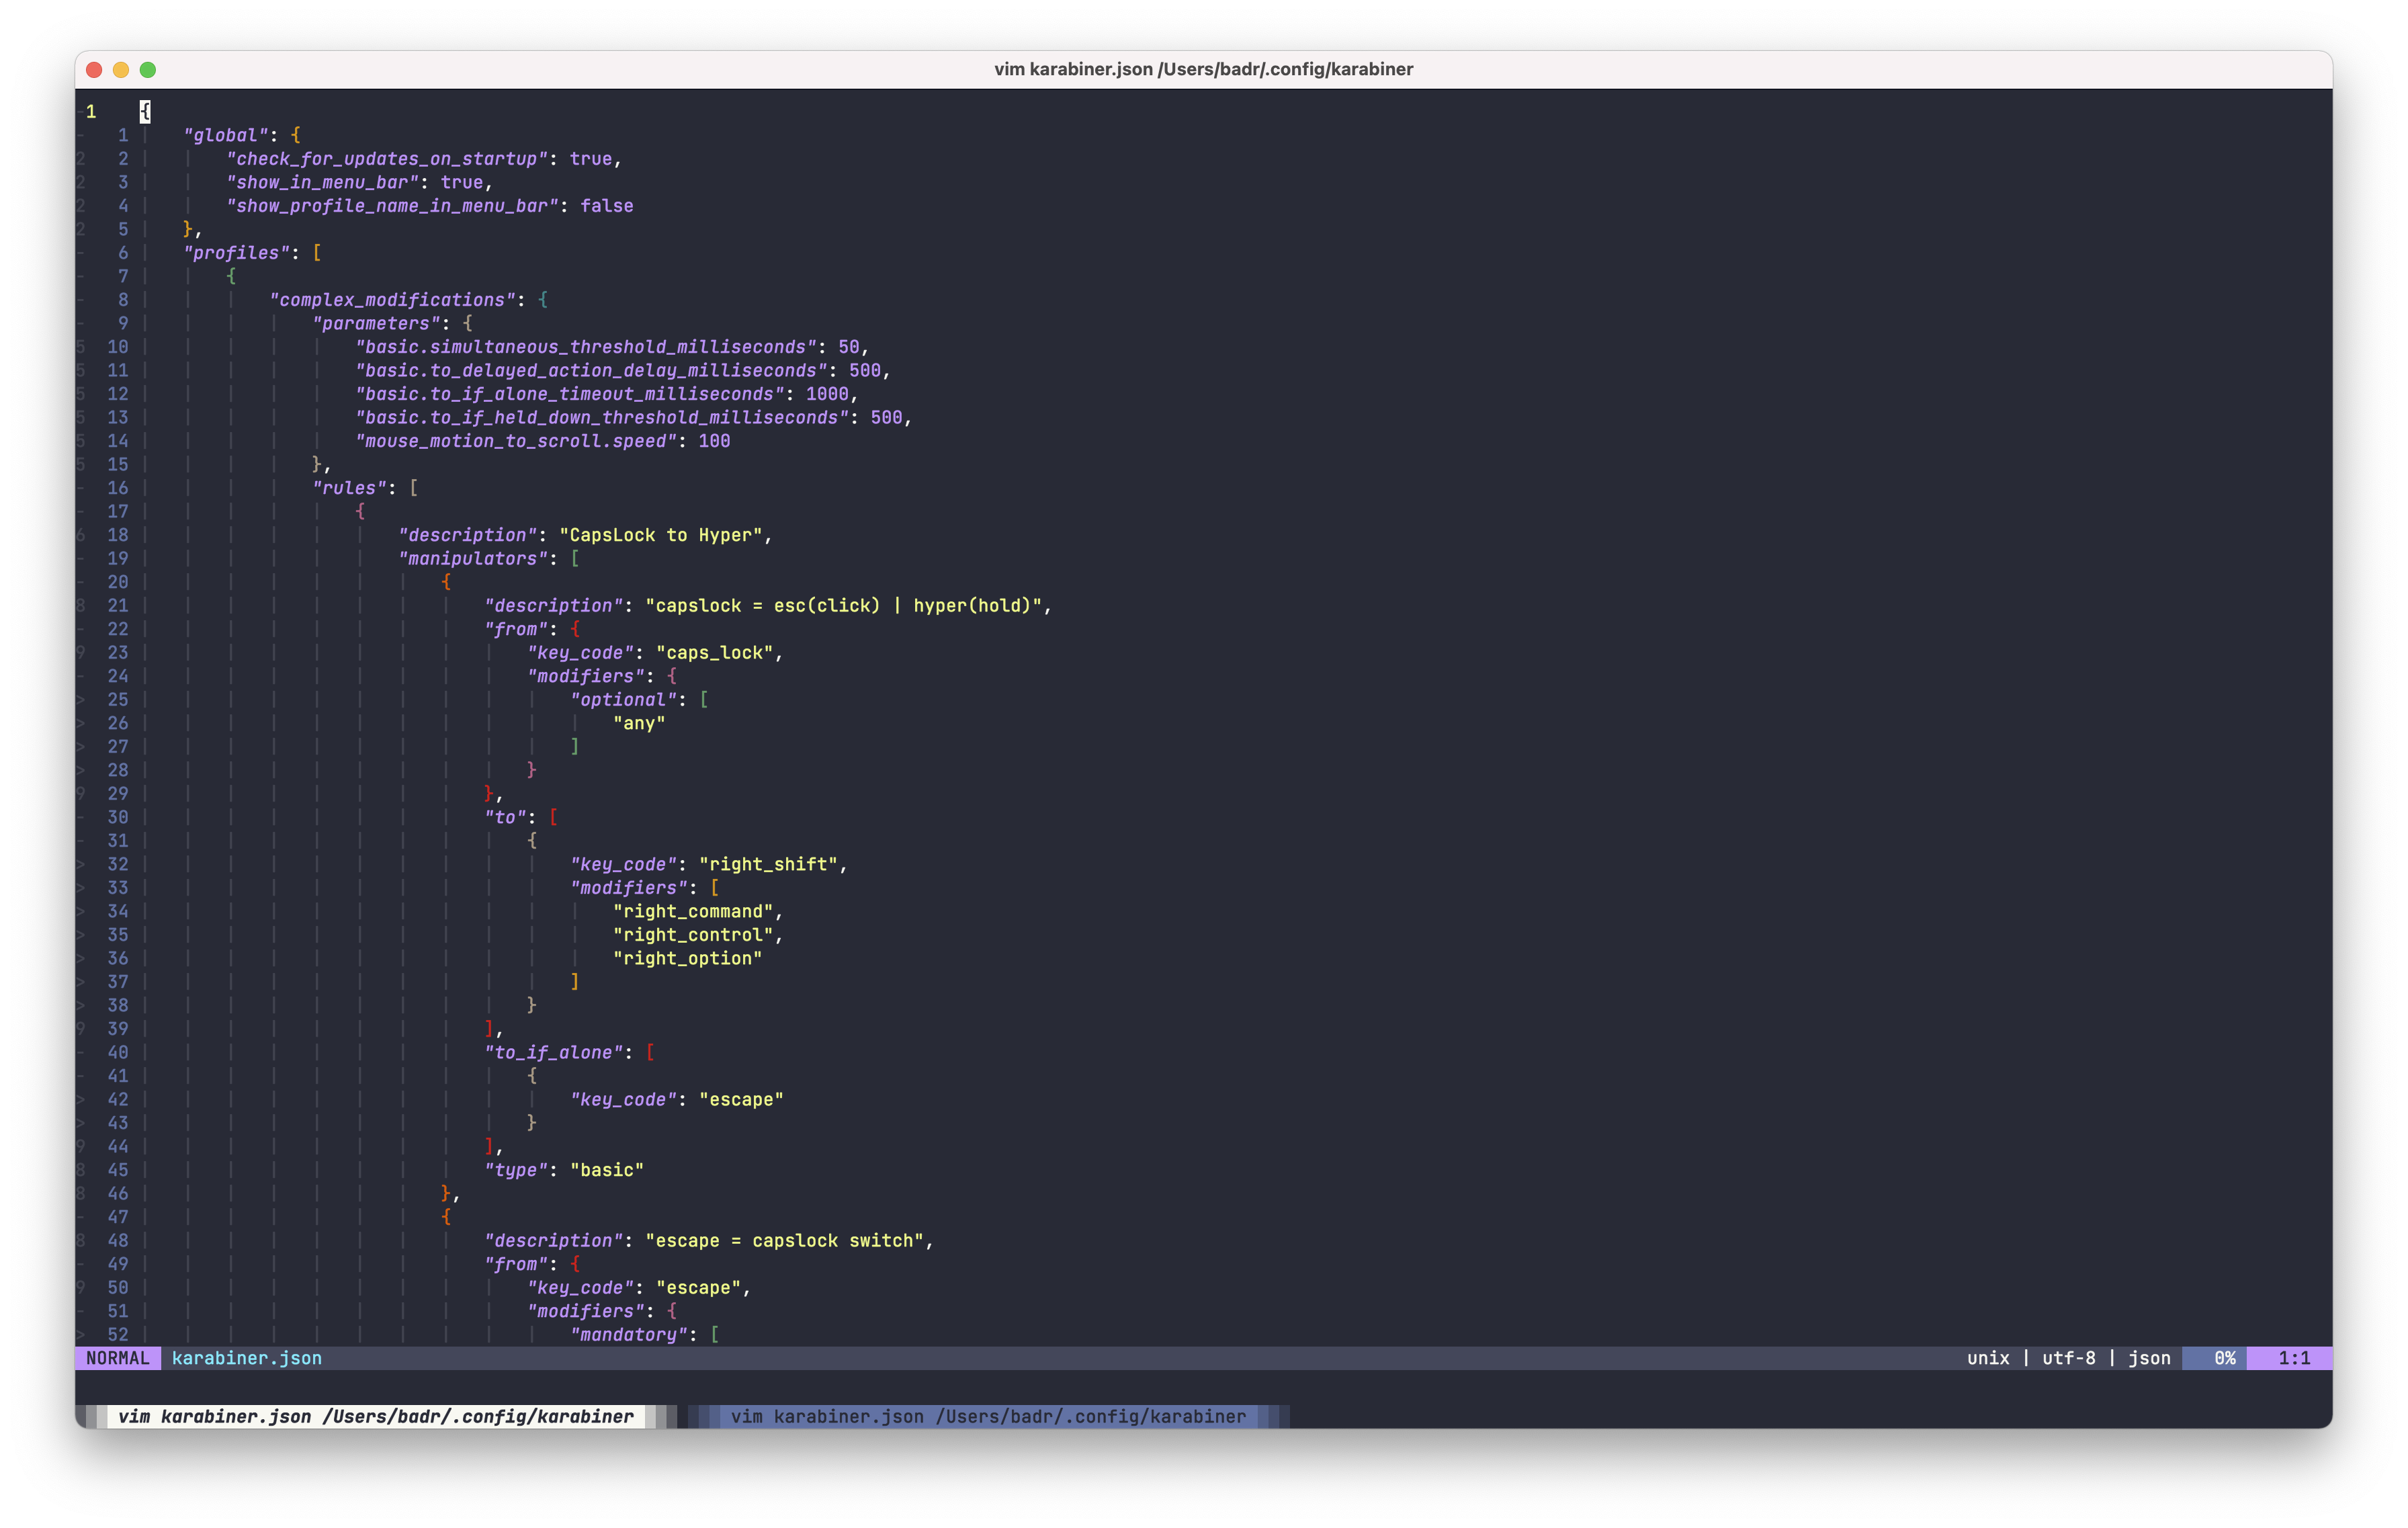This screenshot has height=1528, width=2408.
Task: Select the left tmux window tab
Action: 375,1417
